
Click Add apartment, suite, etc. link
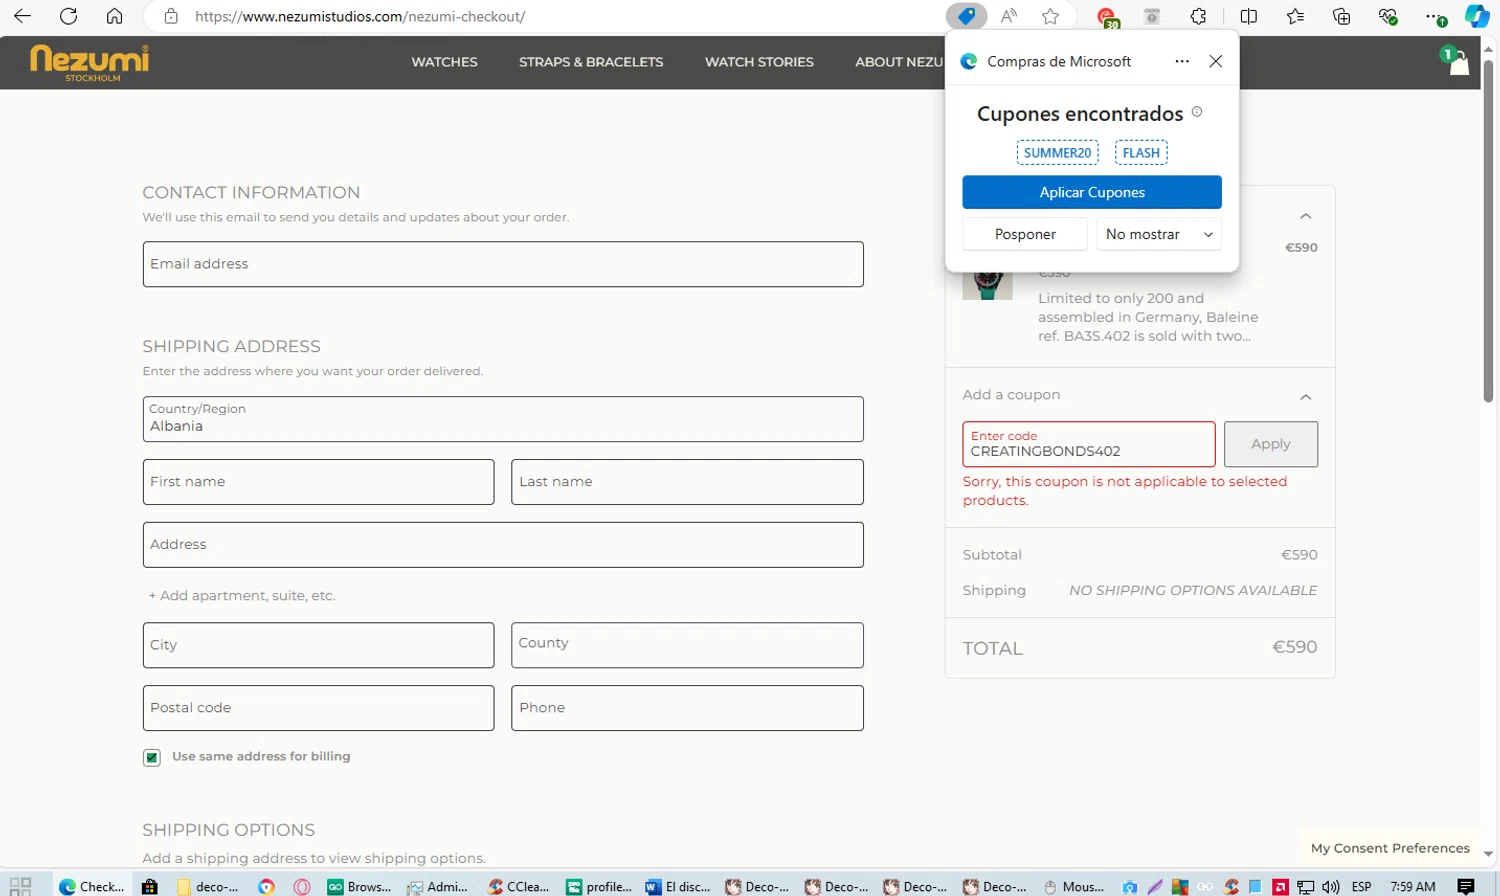pos(242,595)
